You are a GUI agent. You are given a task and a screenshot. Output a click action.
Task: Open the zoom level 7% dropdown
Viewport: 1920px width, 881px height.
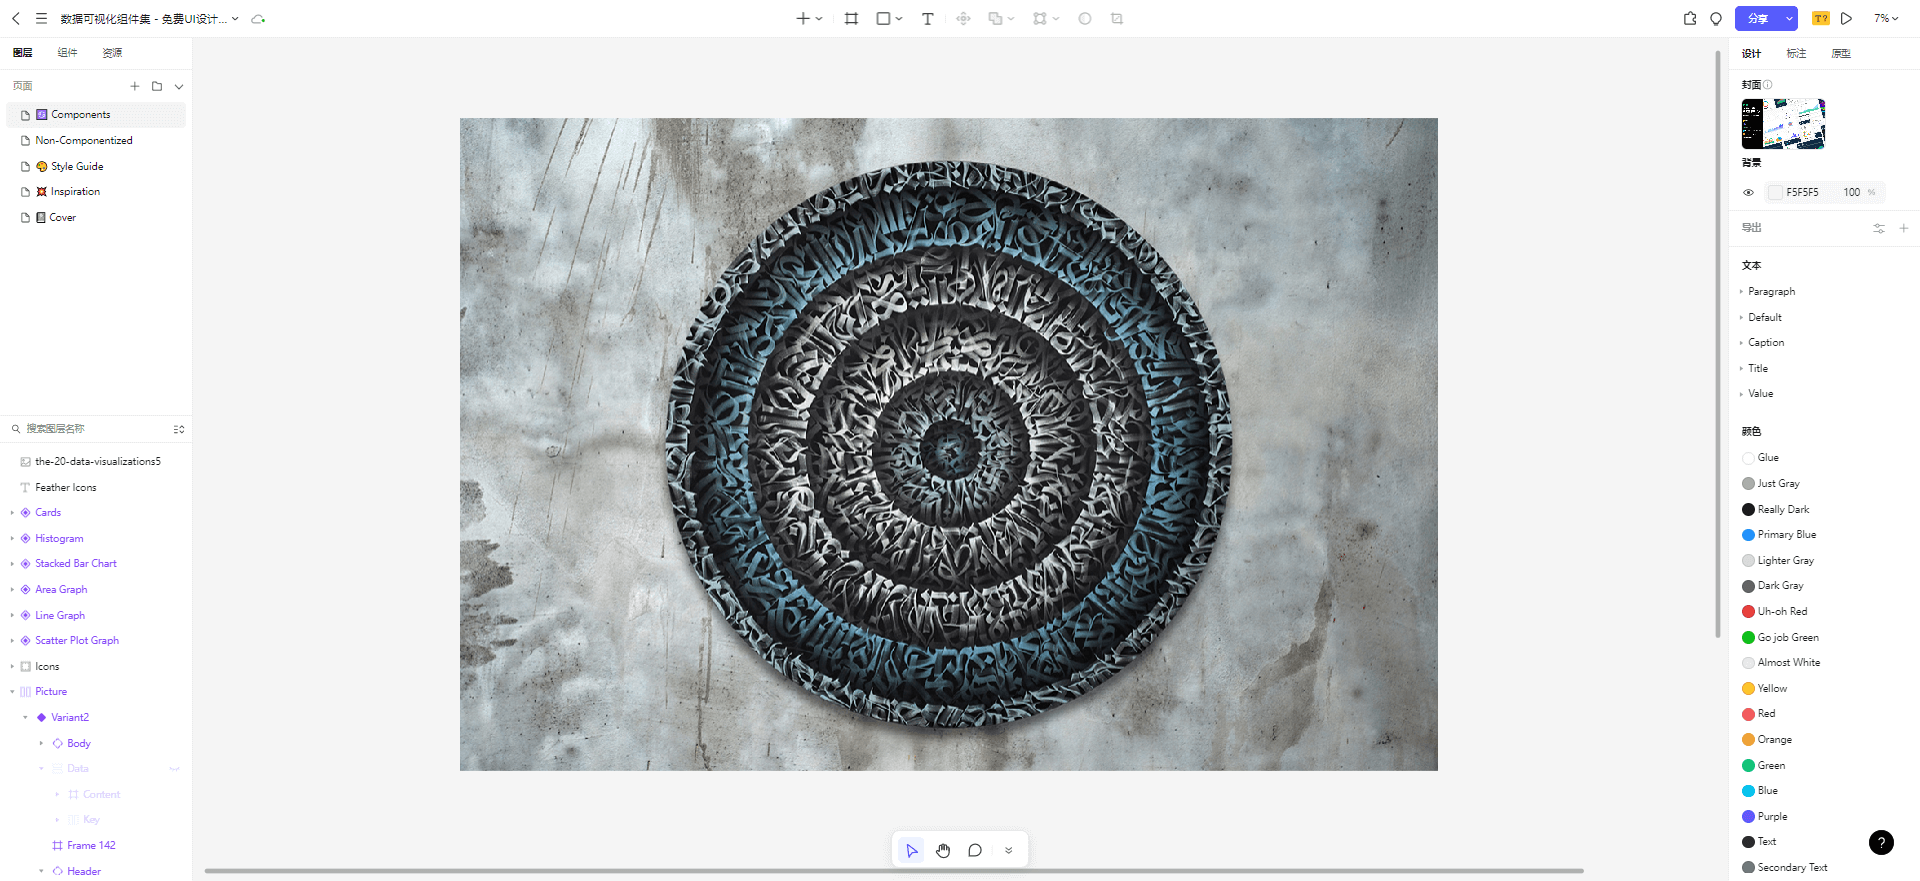(x=1885, y=18)
